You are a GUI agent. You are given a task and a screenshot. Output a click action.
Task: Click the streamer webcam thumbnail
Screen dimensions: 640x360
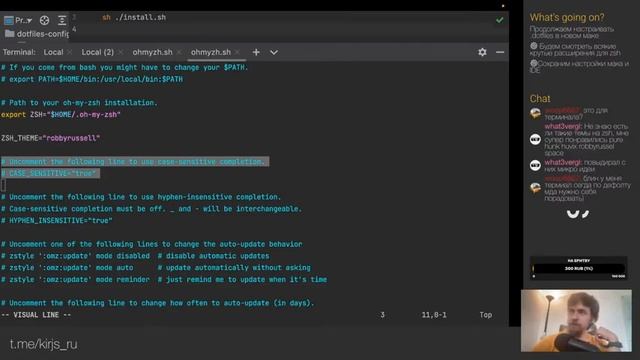pos(576,320)
